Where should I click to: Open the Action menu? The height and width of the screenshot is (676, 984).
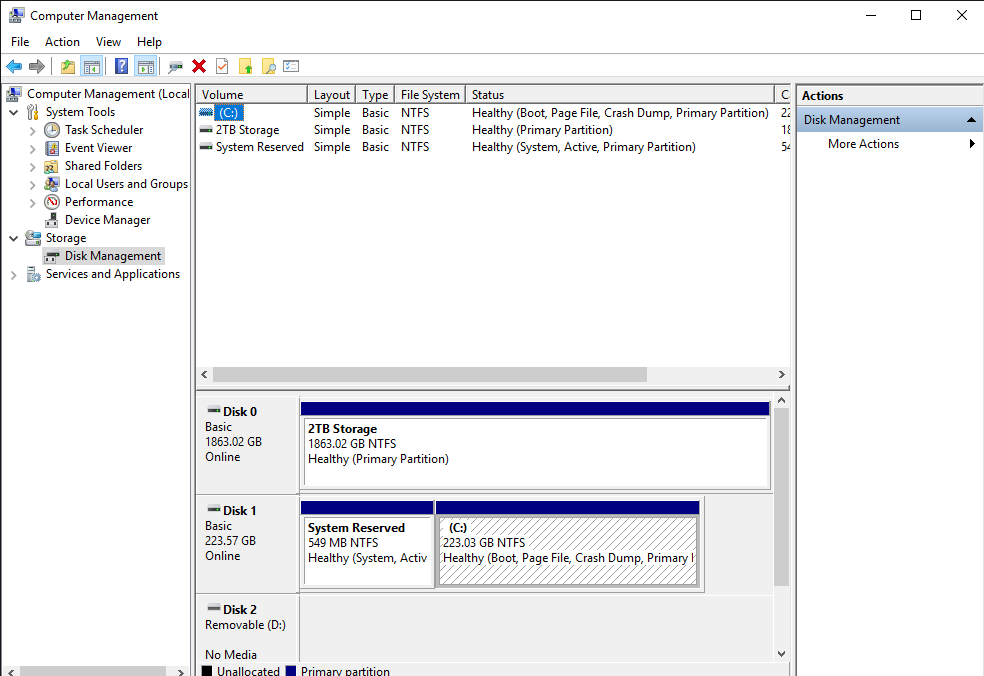62,42
